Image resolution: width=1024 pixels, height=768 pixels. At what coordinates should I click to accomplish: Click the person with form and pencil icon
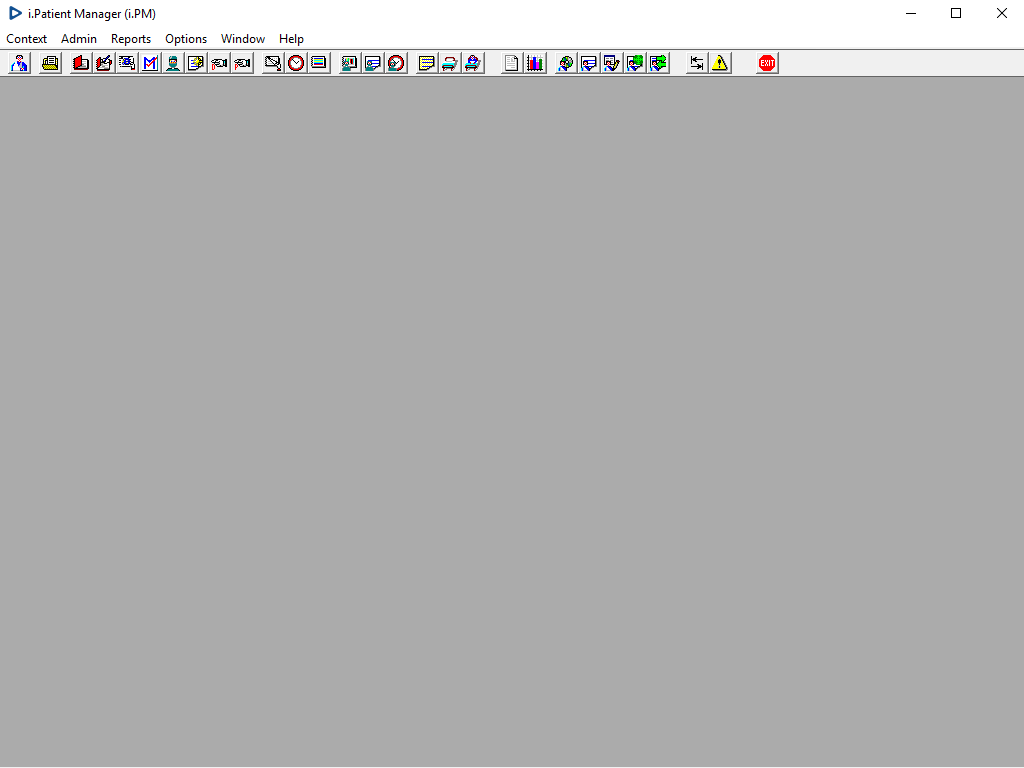[612, 63]
